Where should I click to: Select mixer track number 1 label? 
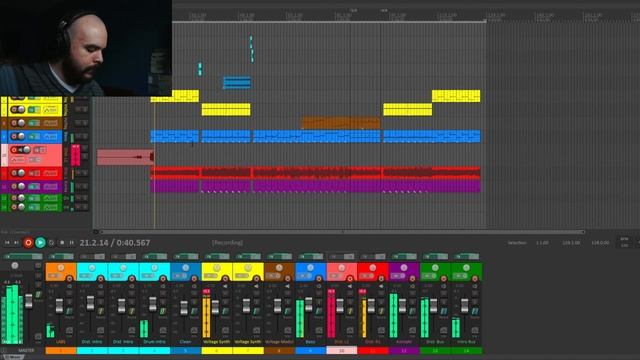[x=61, y=351]
